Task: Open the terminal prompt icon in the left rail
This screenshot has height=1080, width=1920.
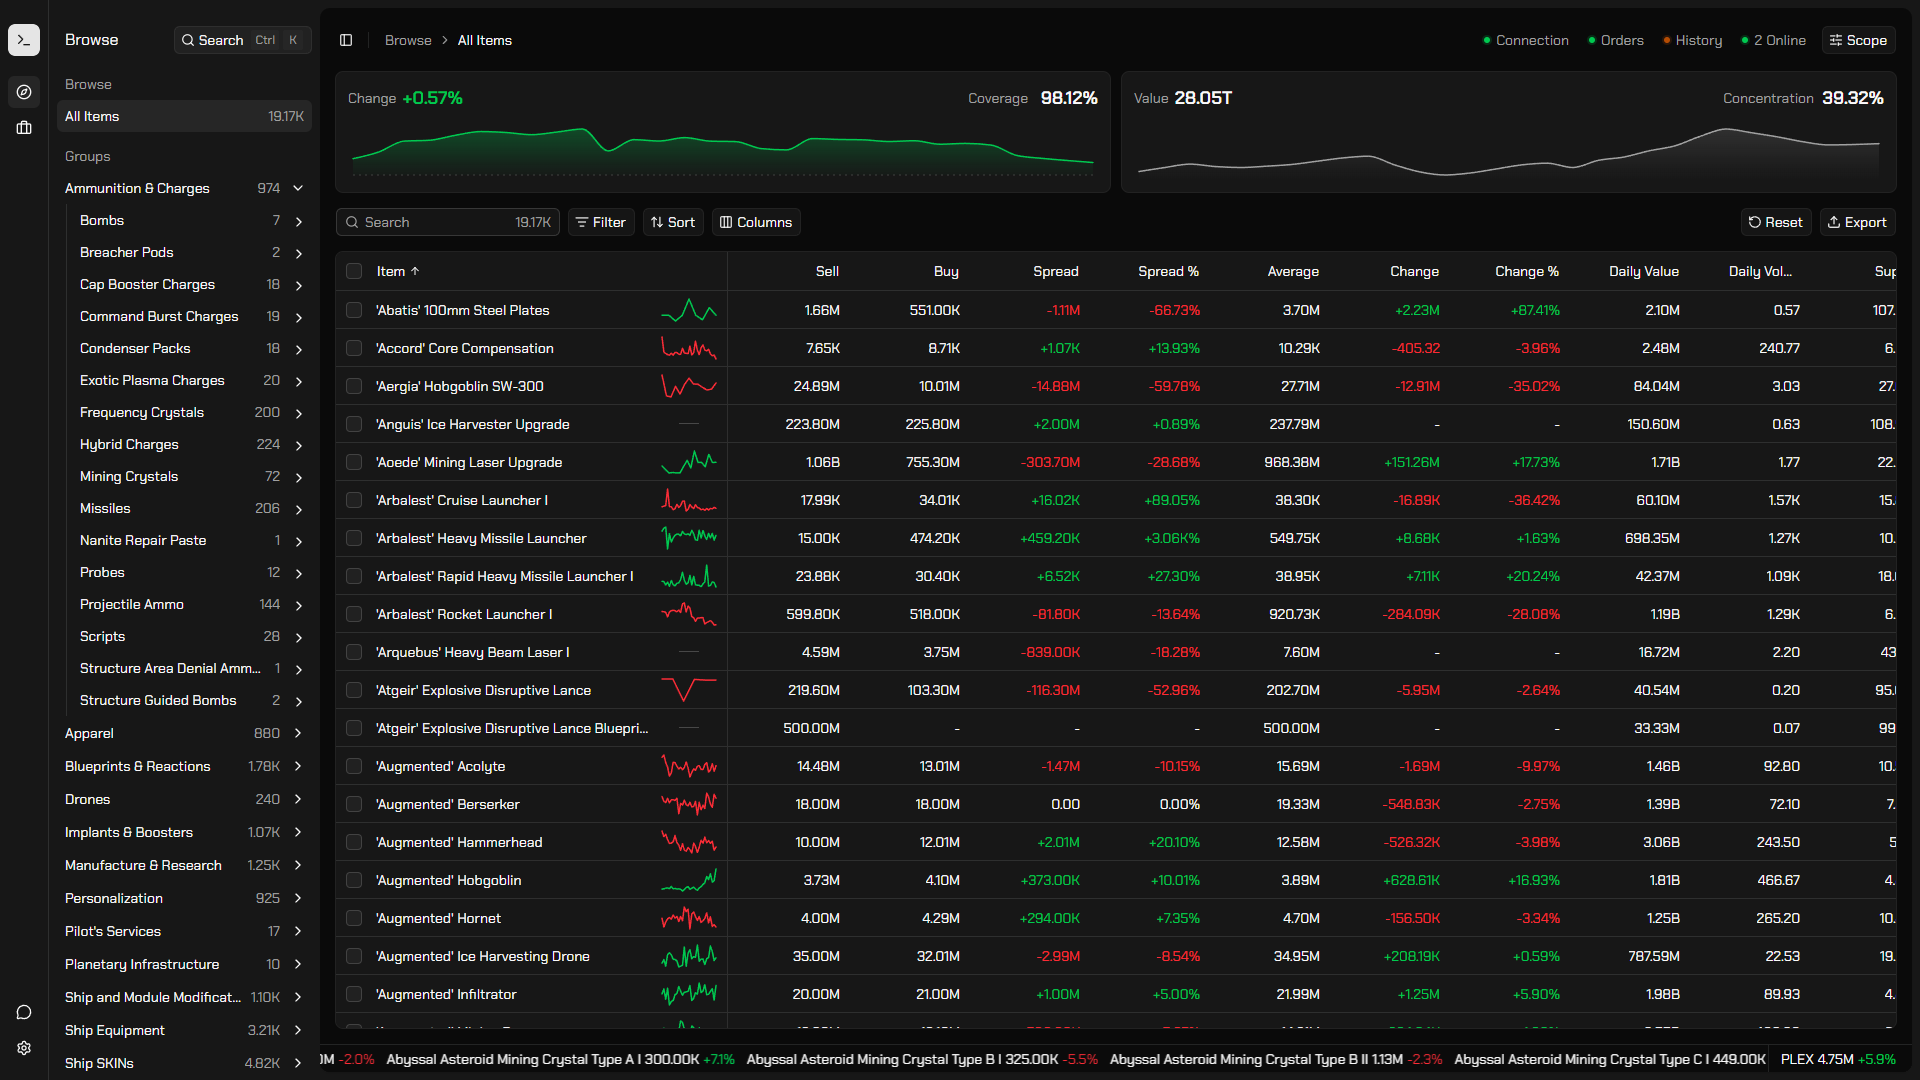Action: tap(24, 40)
